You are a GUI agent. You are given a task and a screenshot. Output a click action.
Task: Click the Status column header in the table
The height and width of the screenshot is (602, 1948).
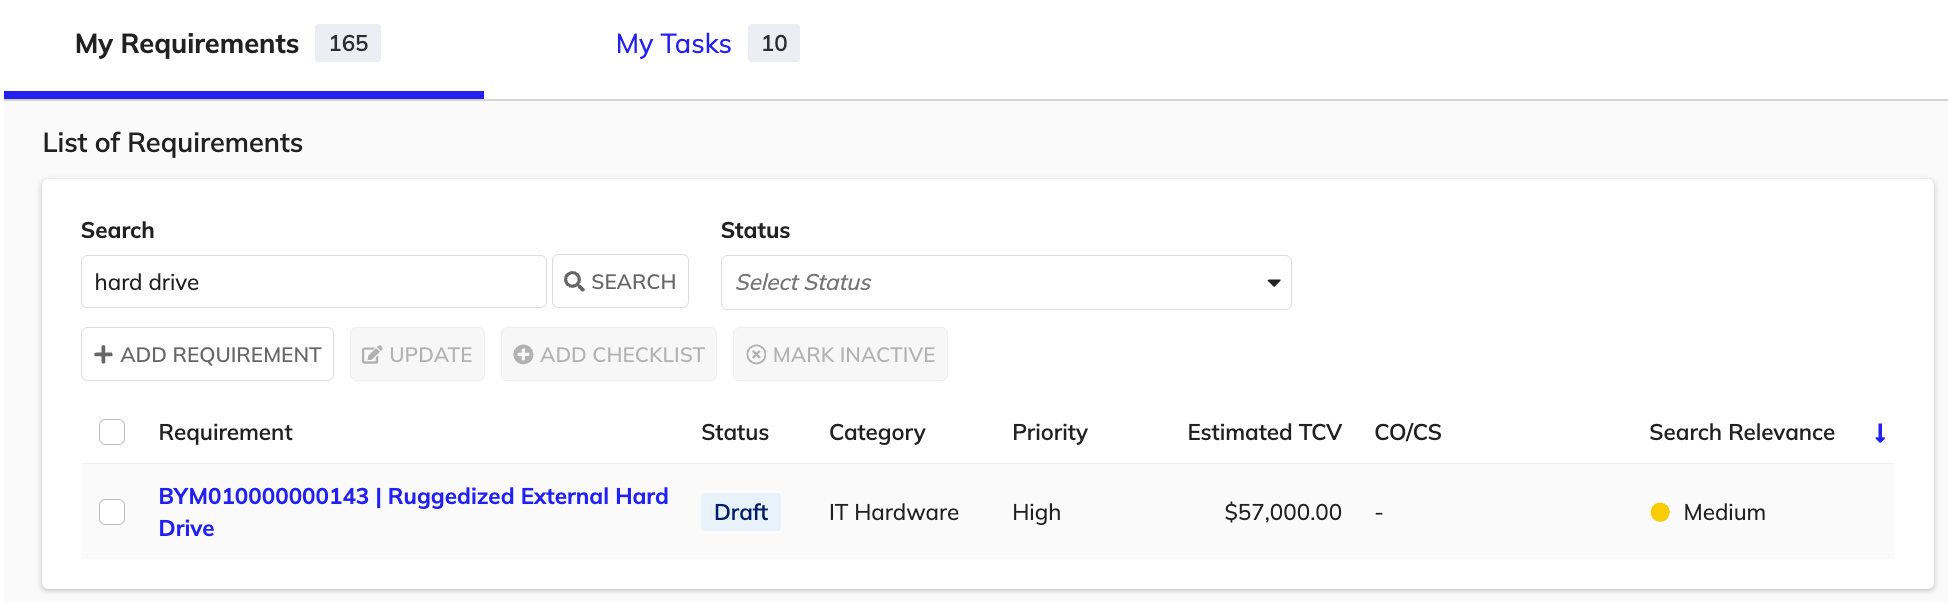735,432
